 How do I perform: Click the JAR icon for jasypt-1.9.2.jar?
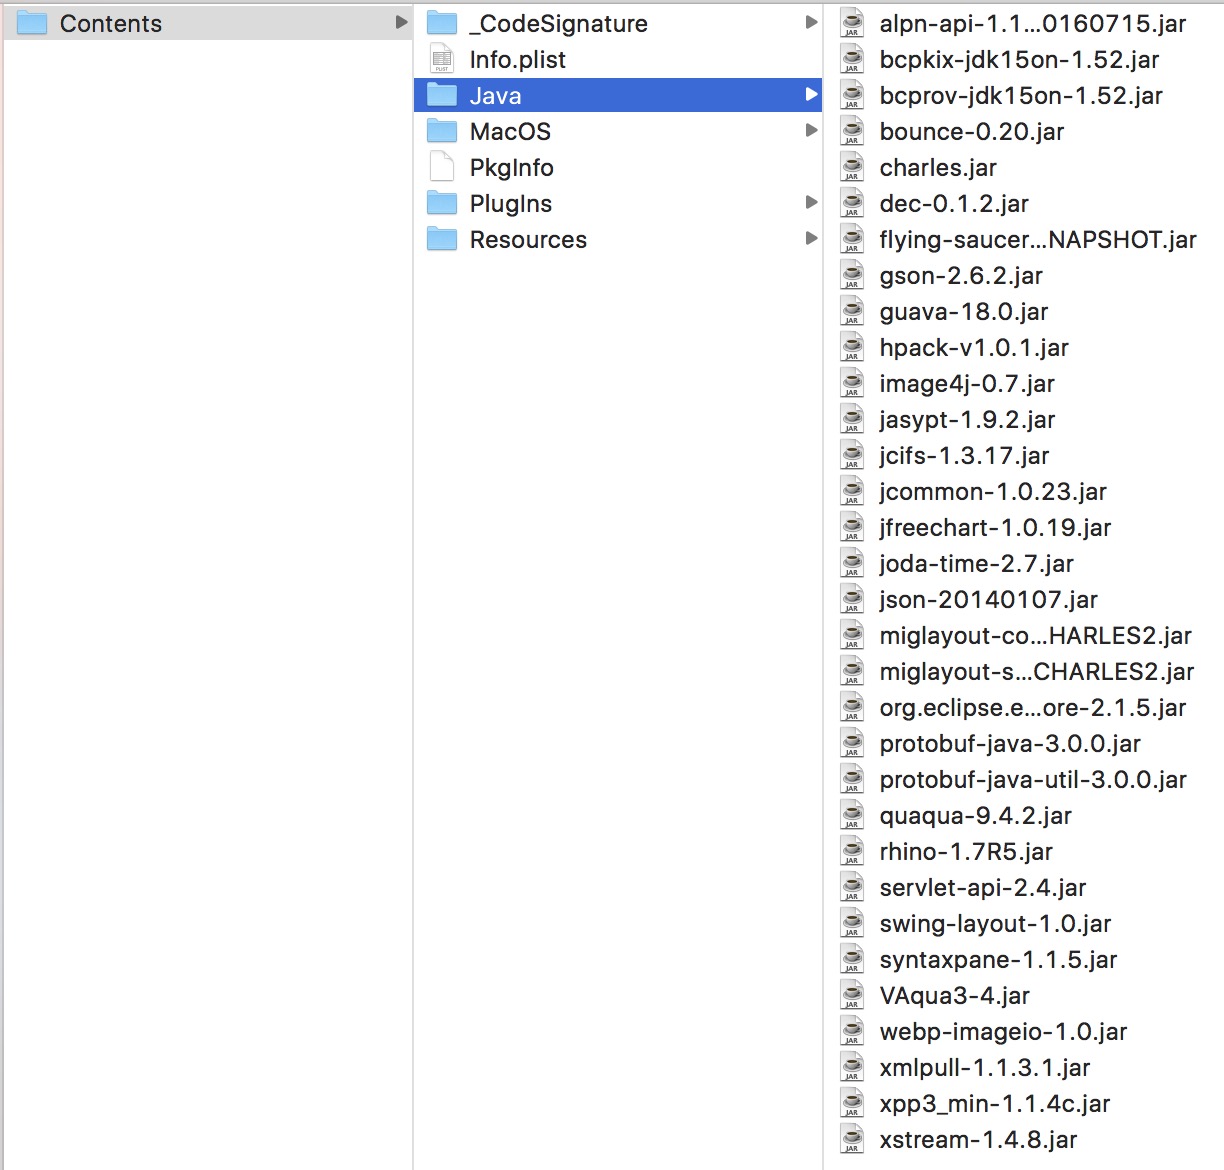[852, 419]
